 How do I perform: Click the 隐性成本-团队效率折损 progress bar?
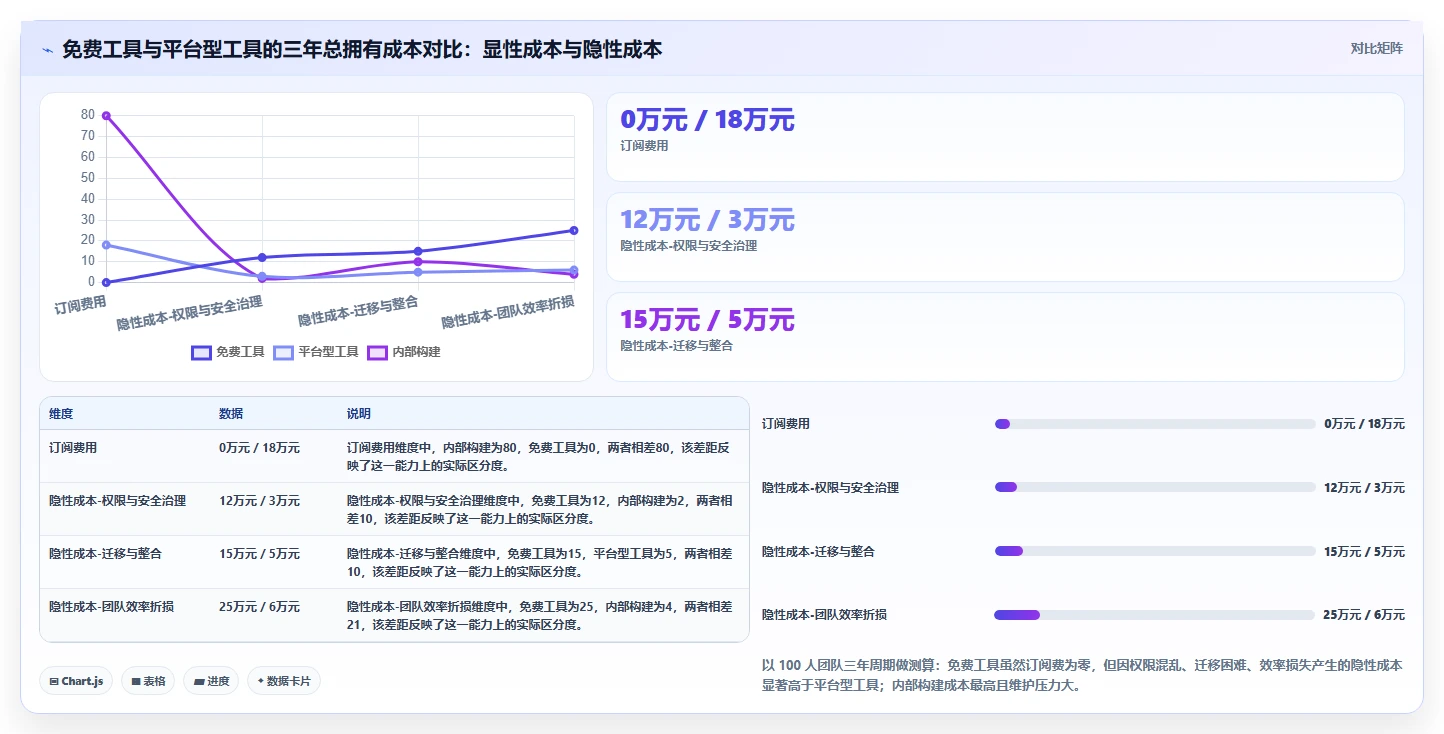point(1155,614)
